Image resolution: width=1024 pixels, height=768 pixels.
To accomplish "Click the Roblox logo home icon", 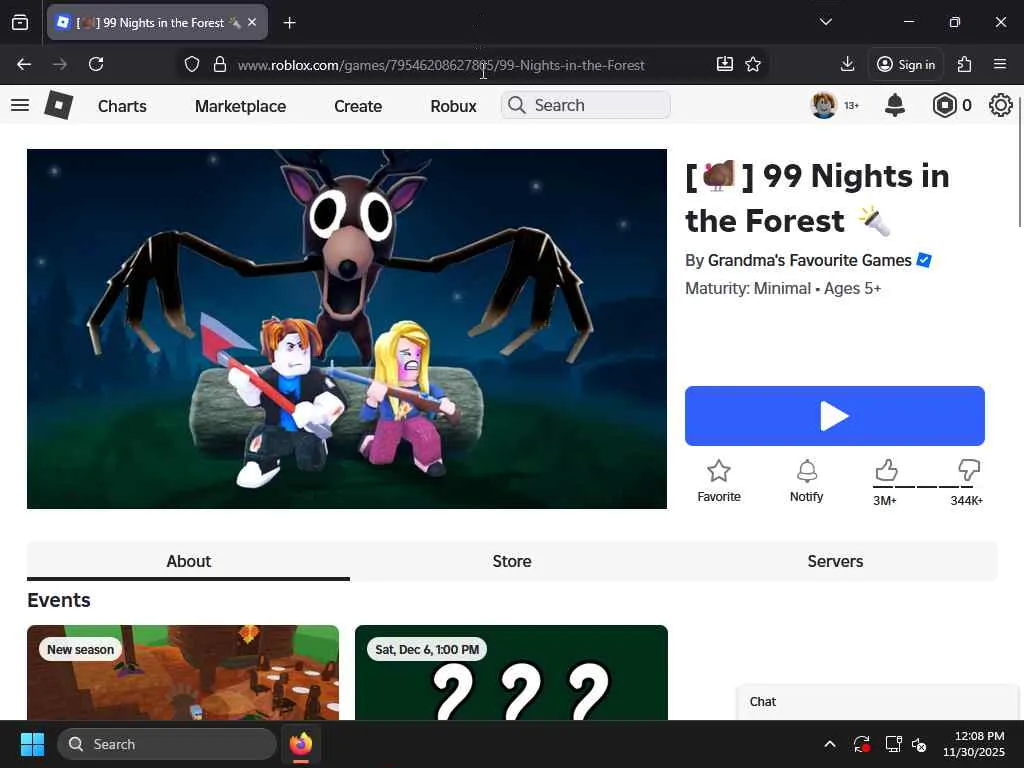I will coord(58,105).
